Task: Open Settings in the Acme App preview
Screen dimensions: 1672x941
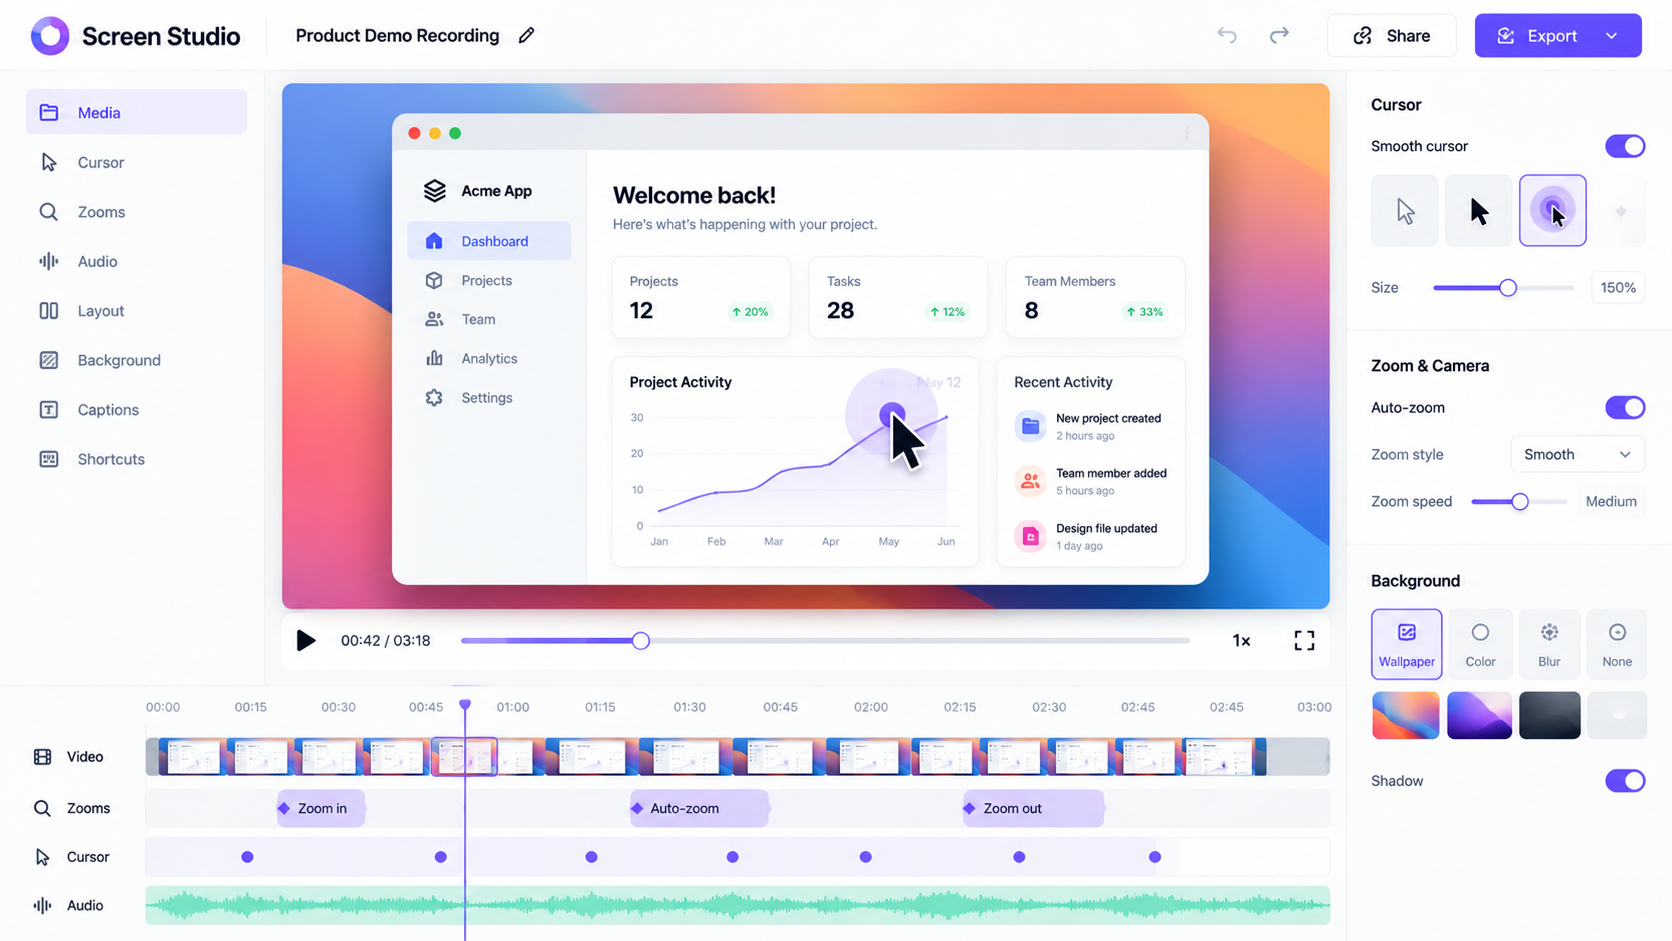Action: [x=489, y=397]
